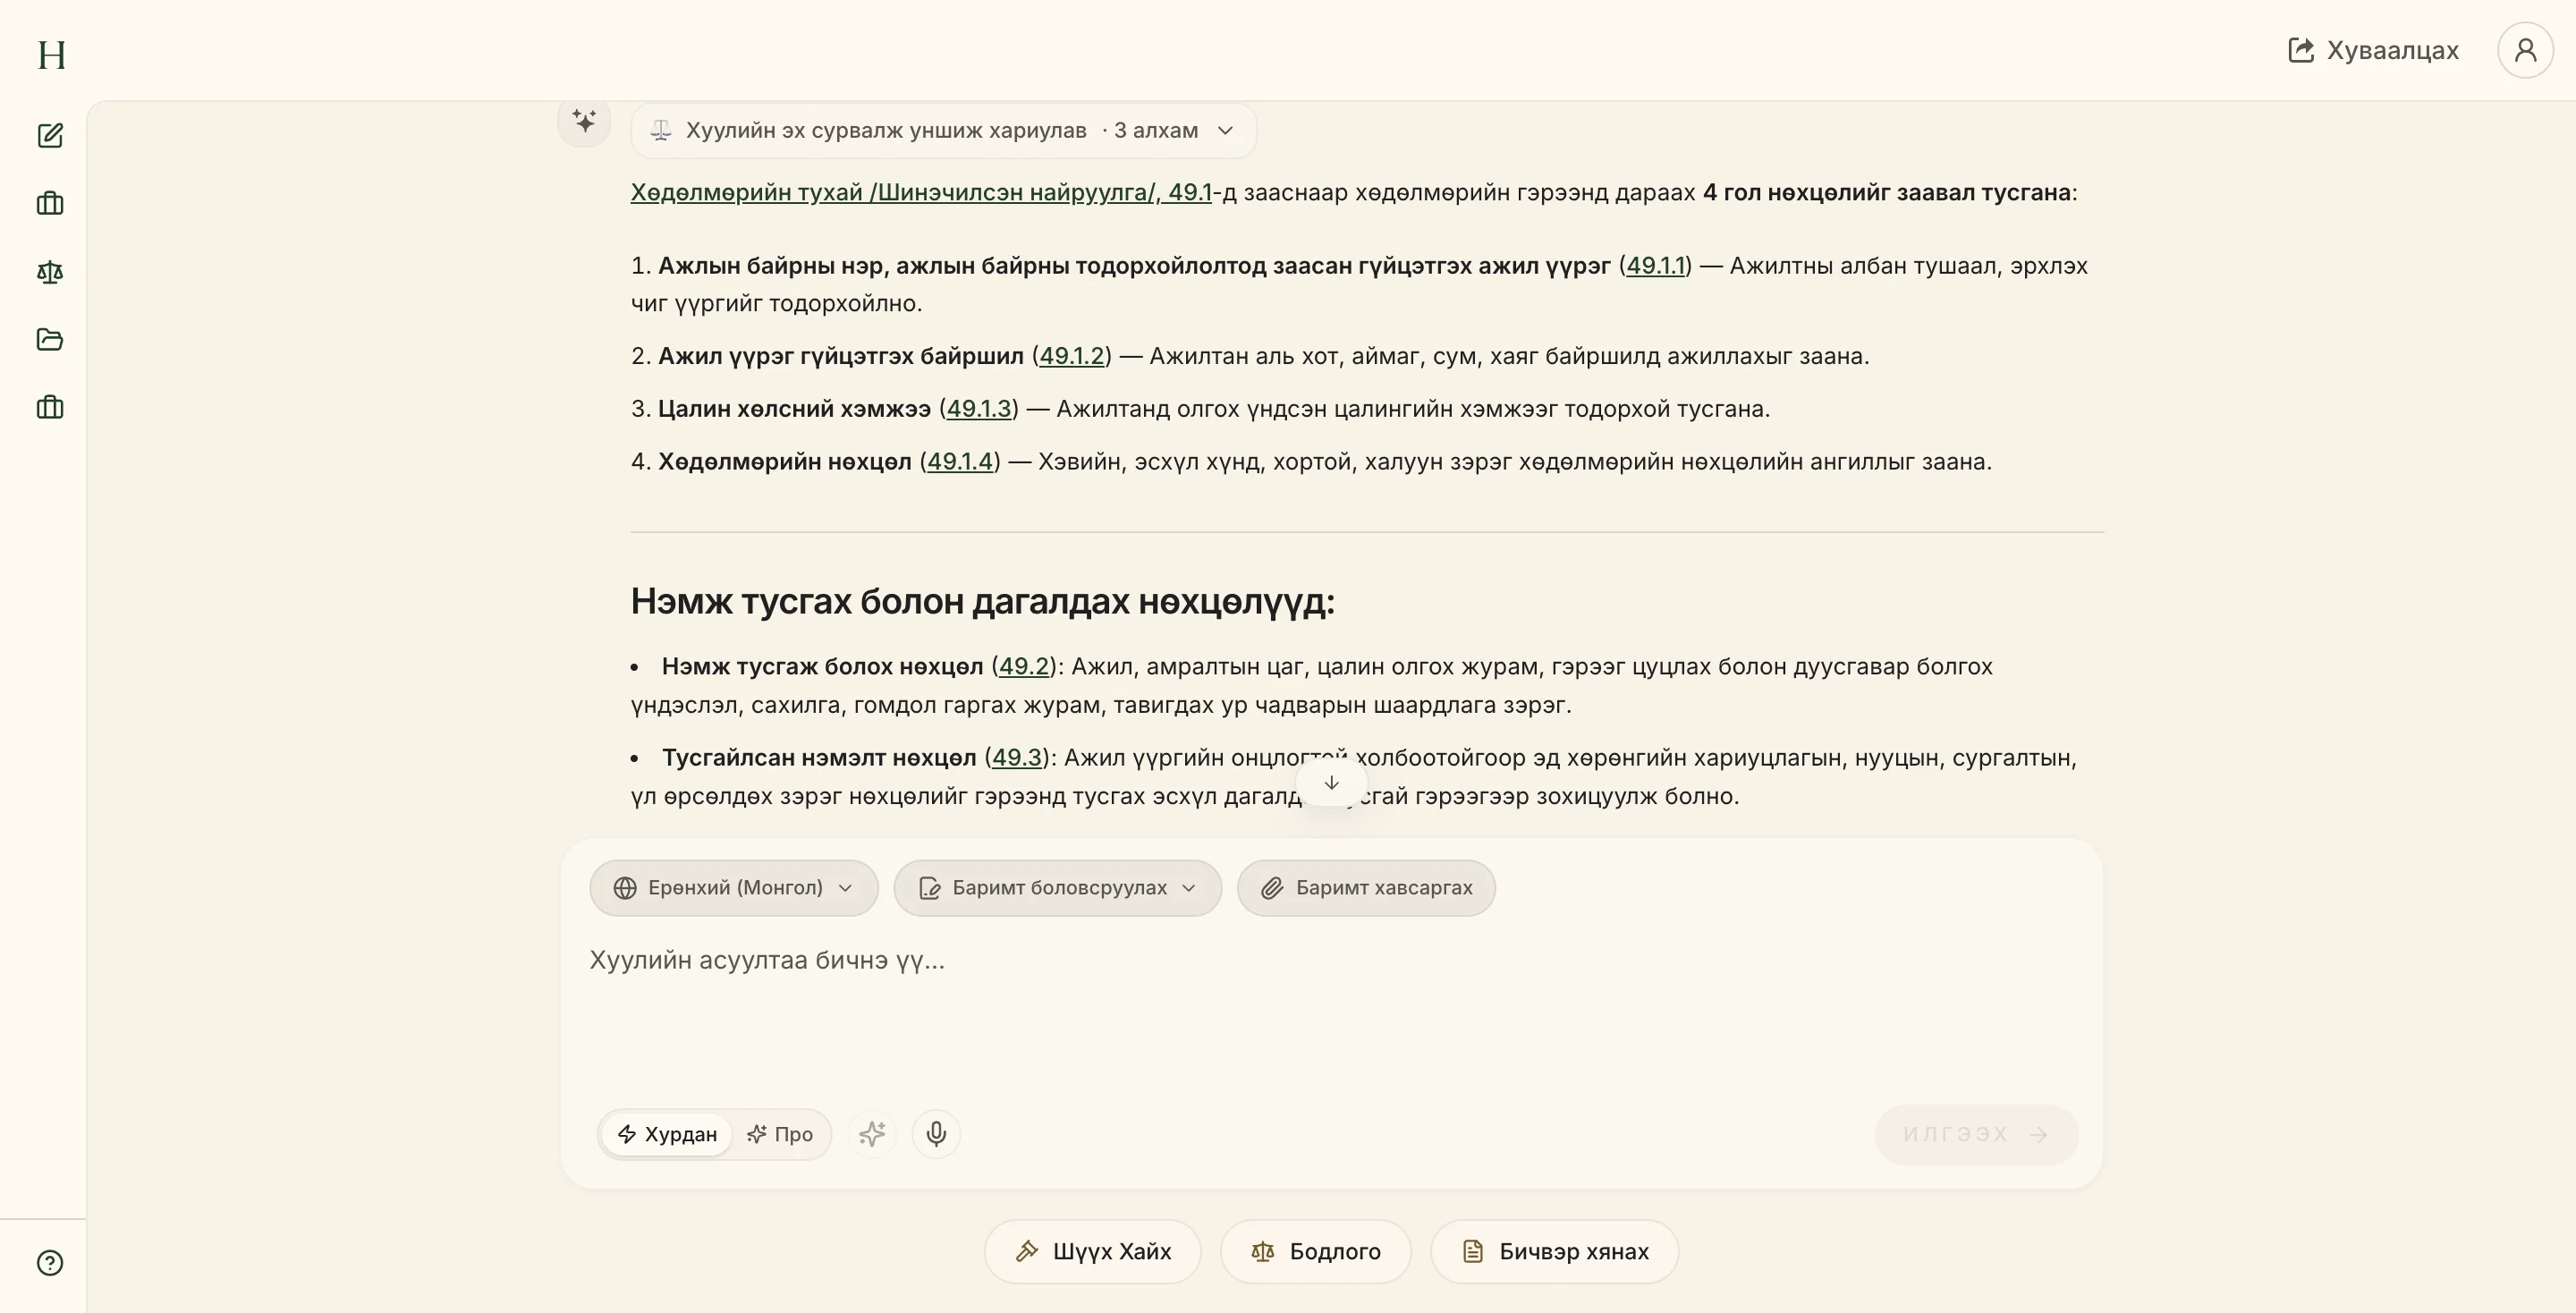Select the Бодлого option
Image resolution: width=2576 pixels, height=1313 pixels.
1315,1251
